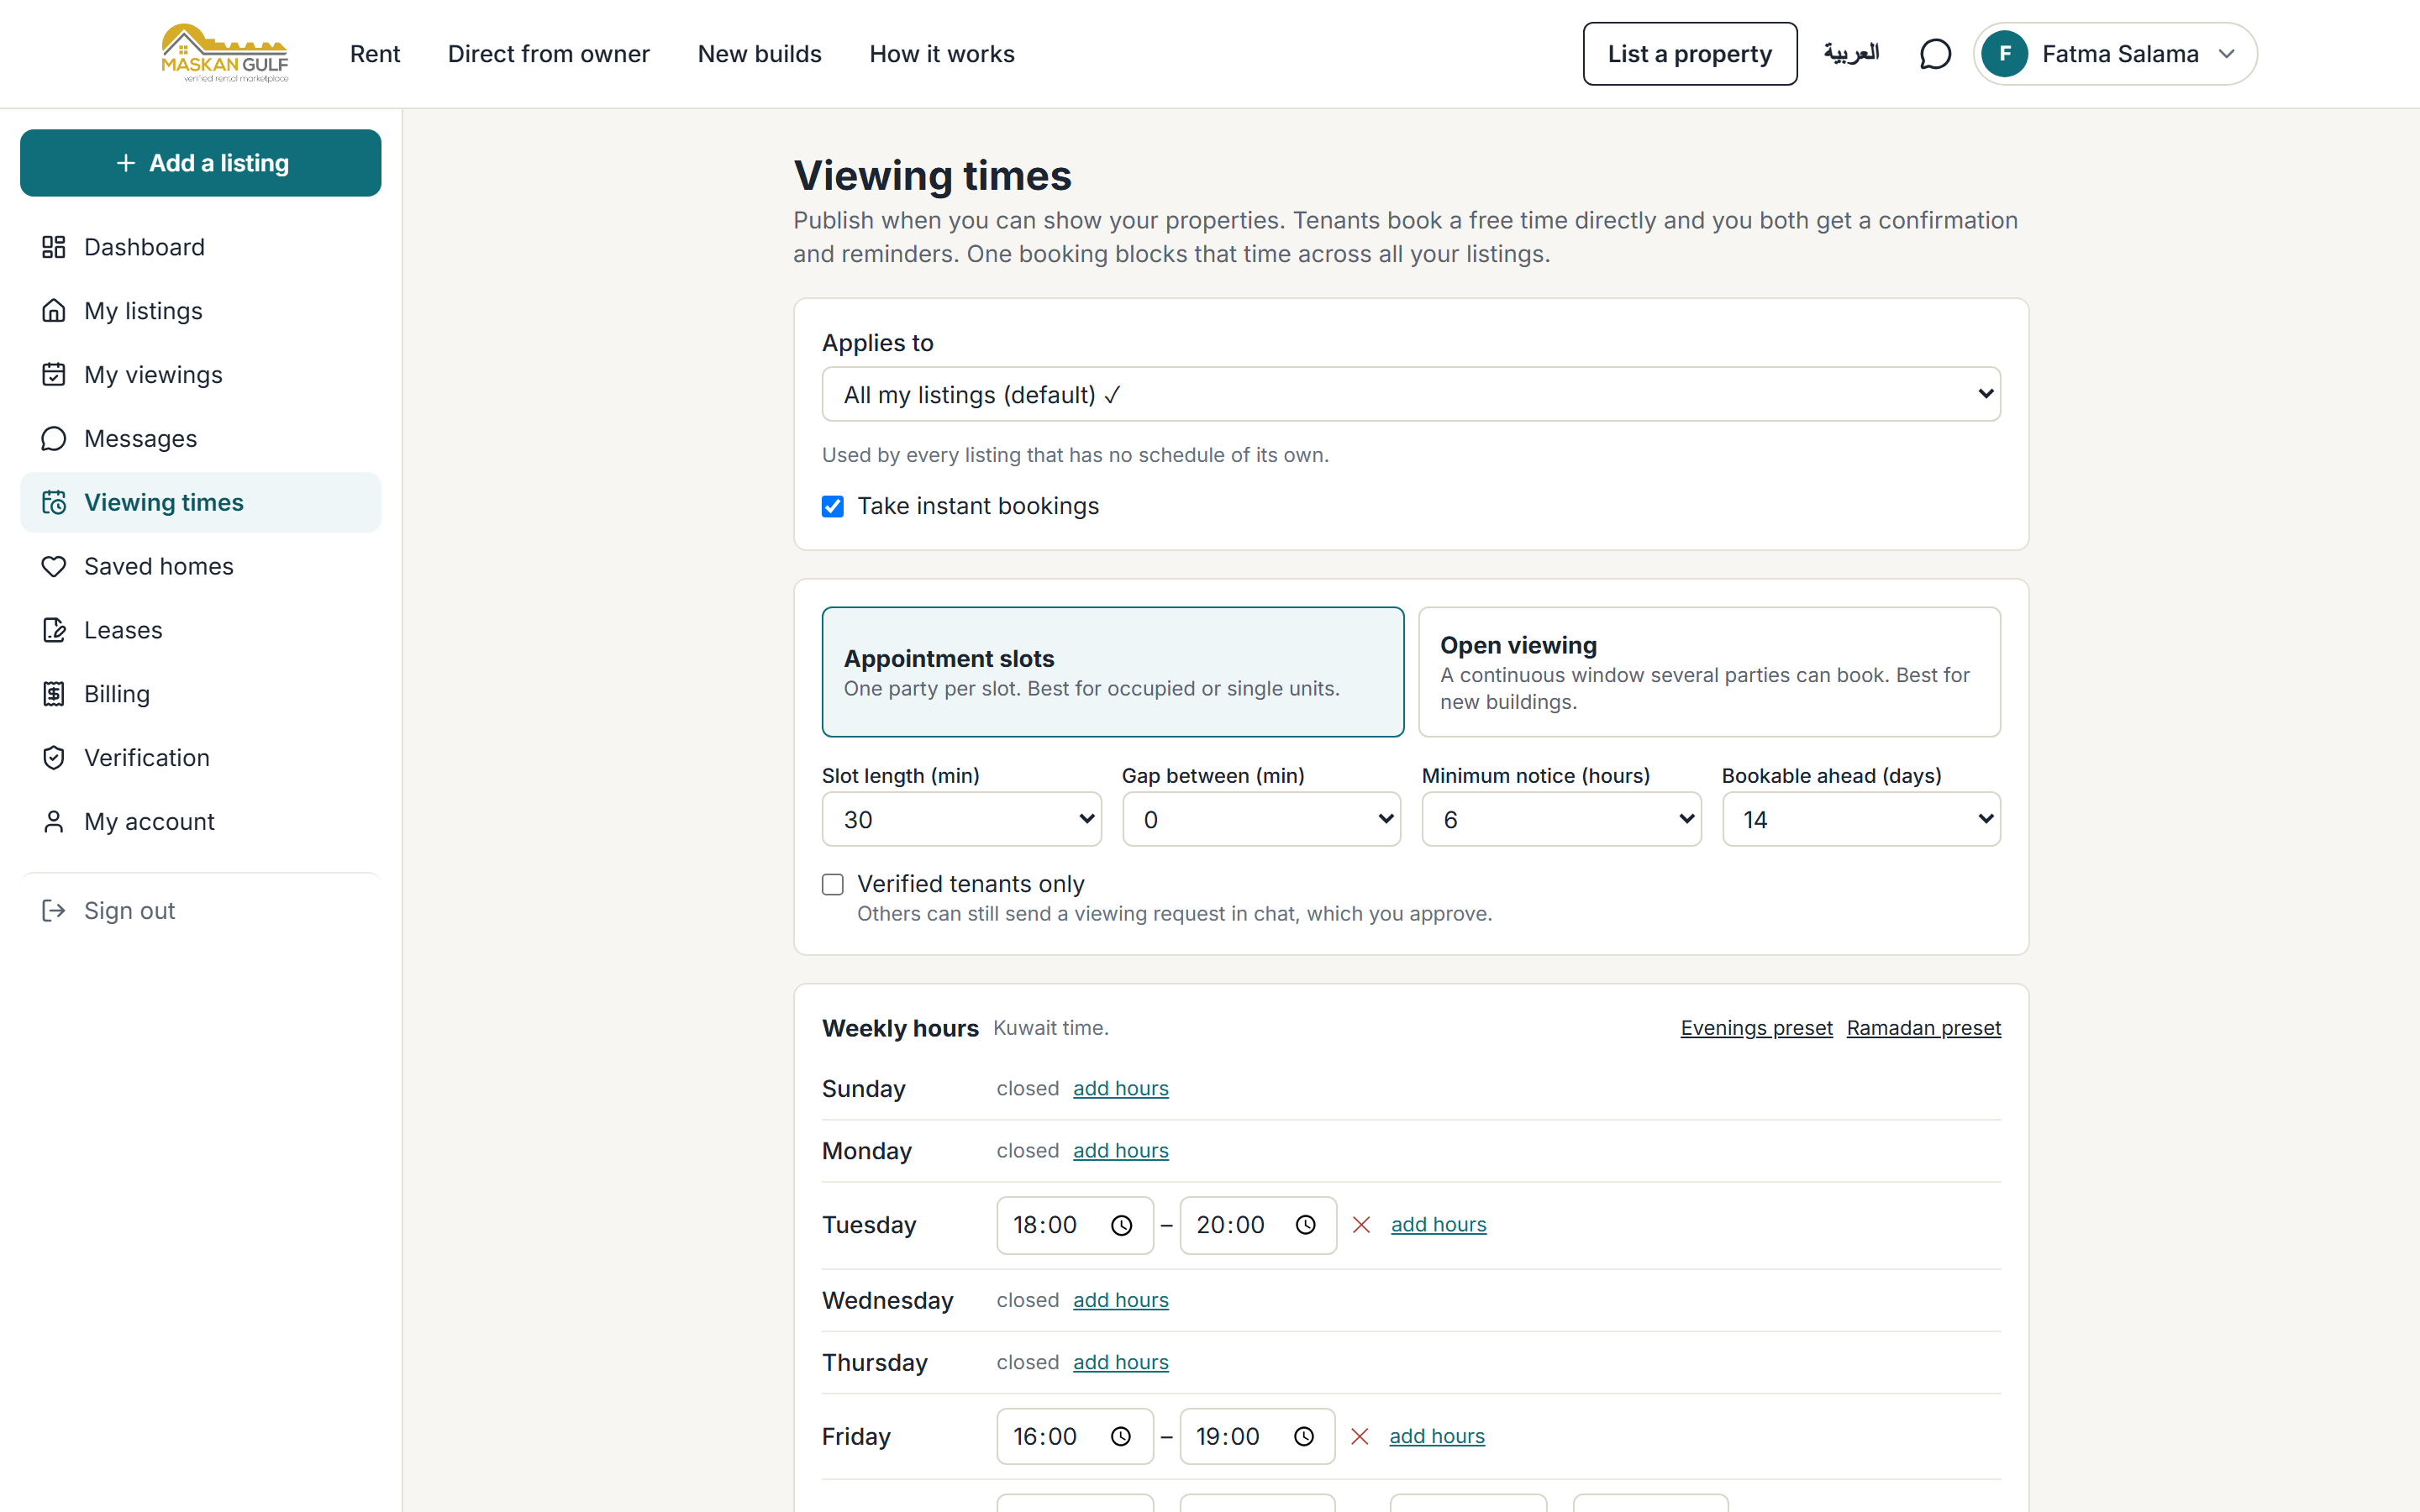Click the Tuesday 20:00 end time field
Image resolution: width=2420 pixels, height=1512 pixels.
point(1258,1226)
